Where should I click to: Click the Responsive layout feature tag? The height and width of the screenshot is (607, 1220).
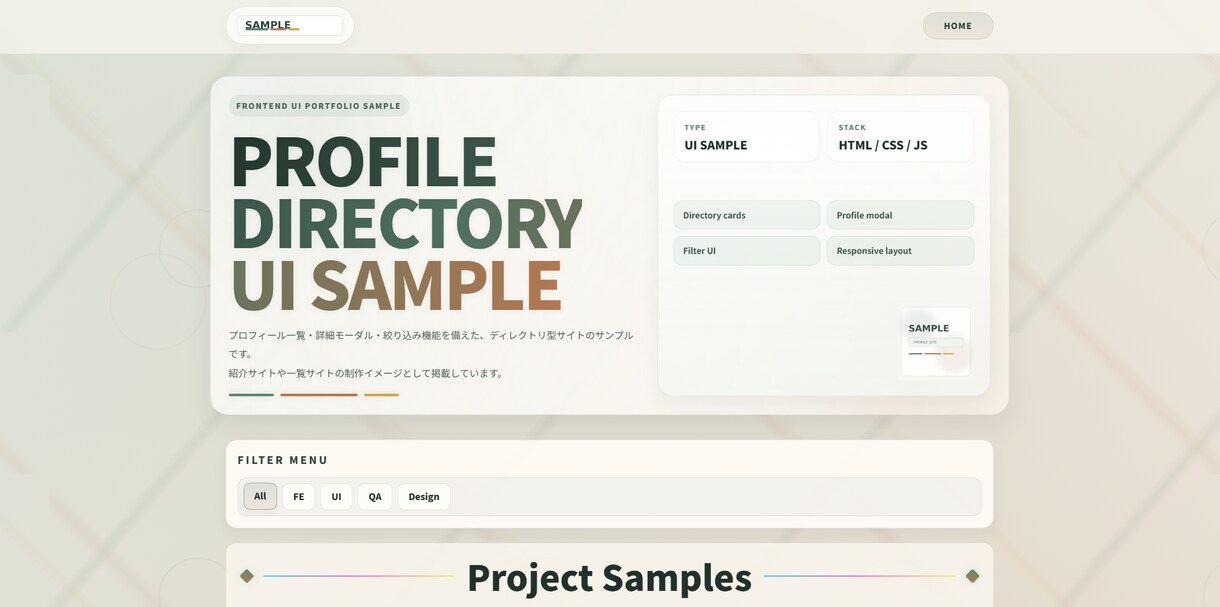899,250
